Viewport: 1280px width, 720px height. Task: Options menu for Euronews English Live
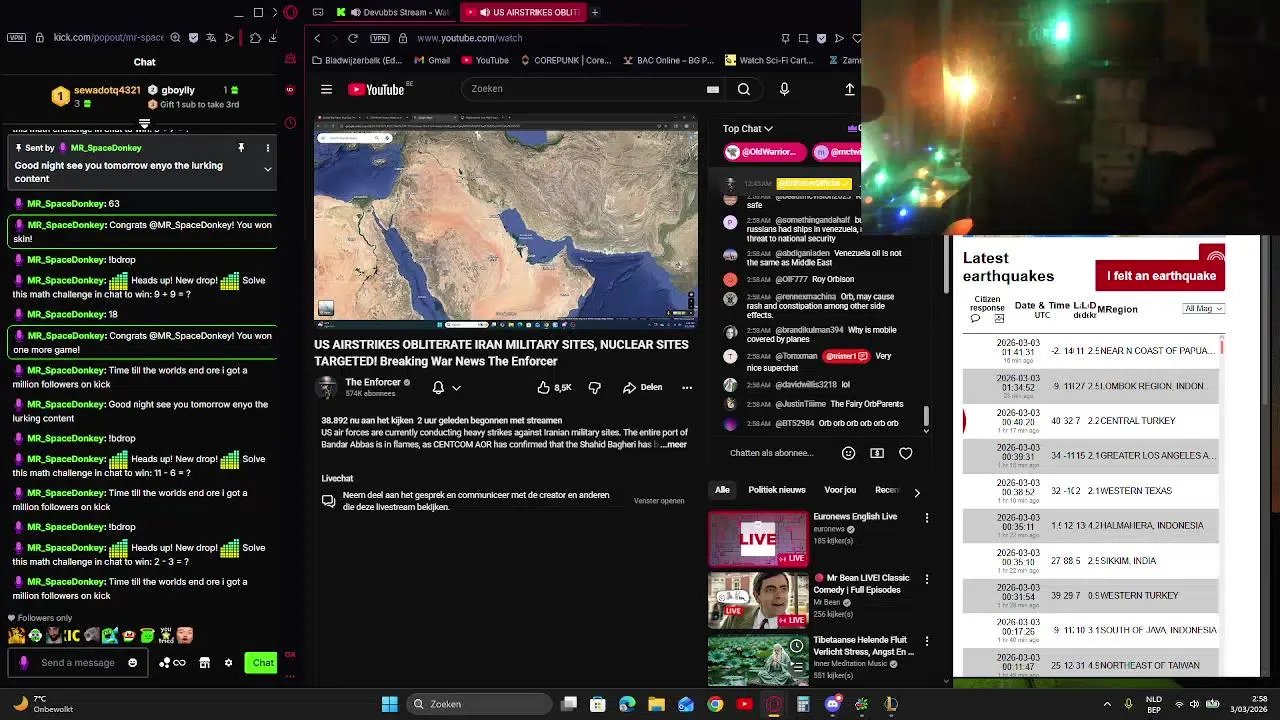point(926,518)
